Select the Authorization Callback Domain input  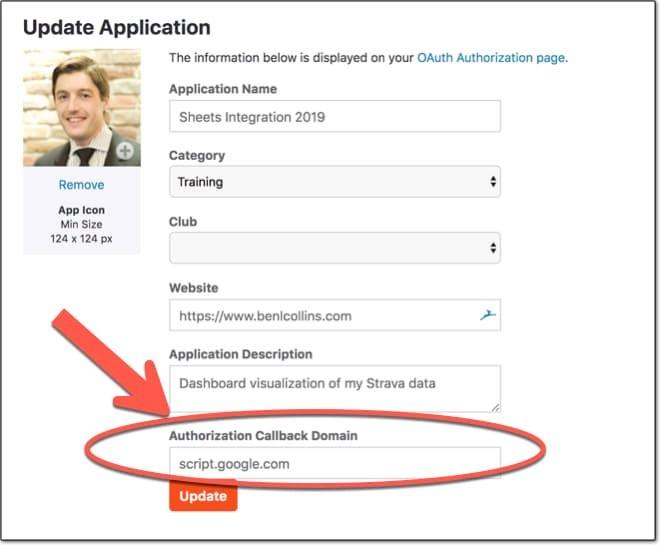click(x=335, y=464)
